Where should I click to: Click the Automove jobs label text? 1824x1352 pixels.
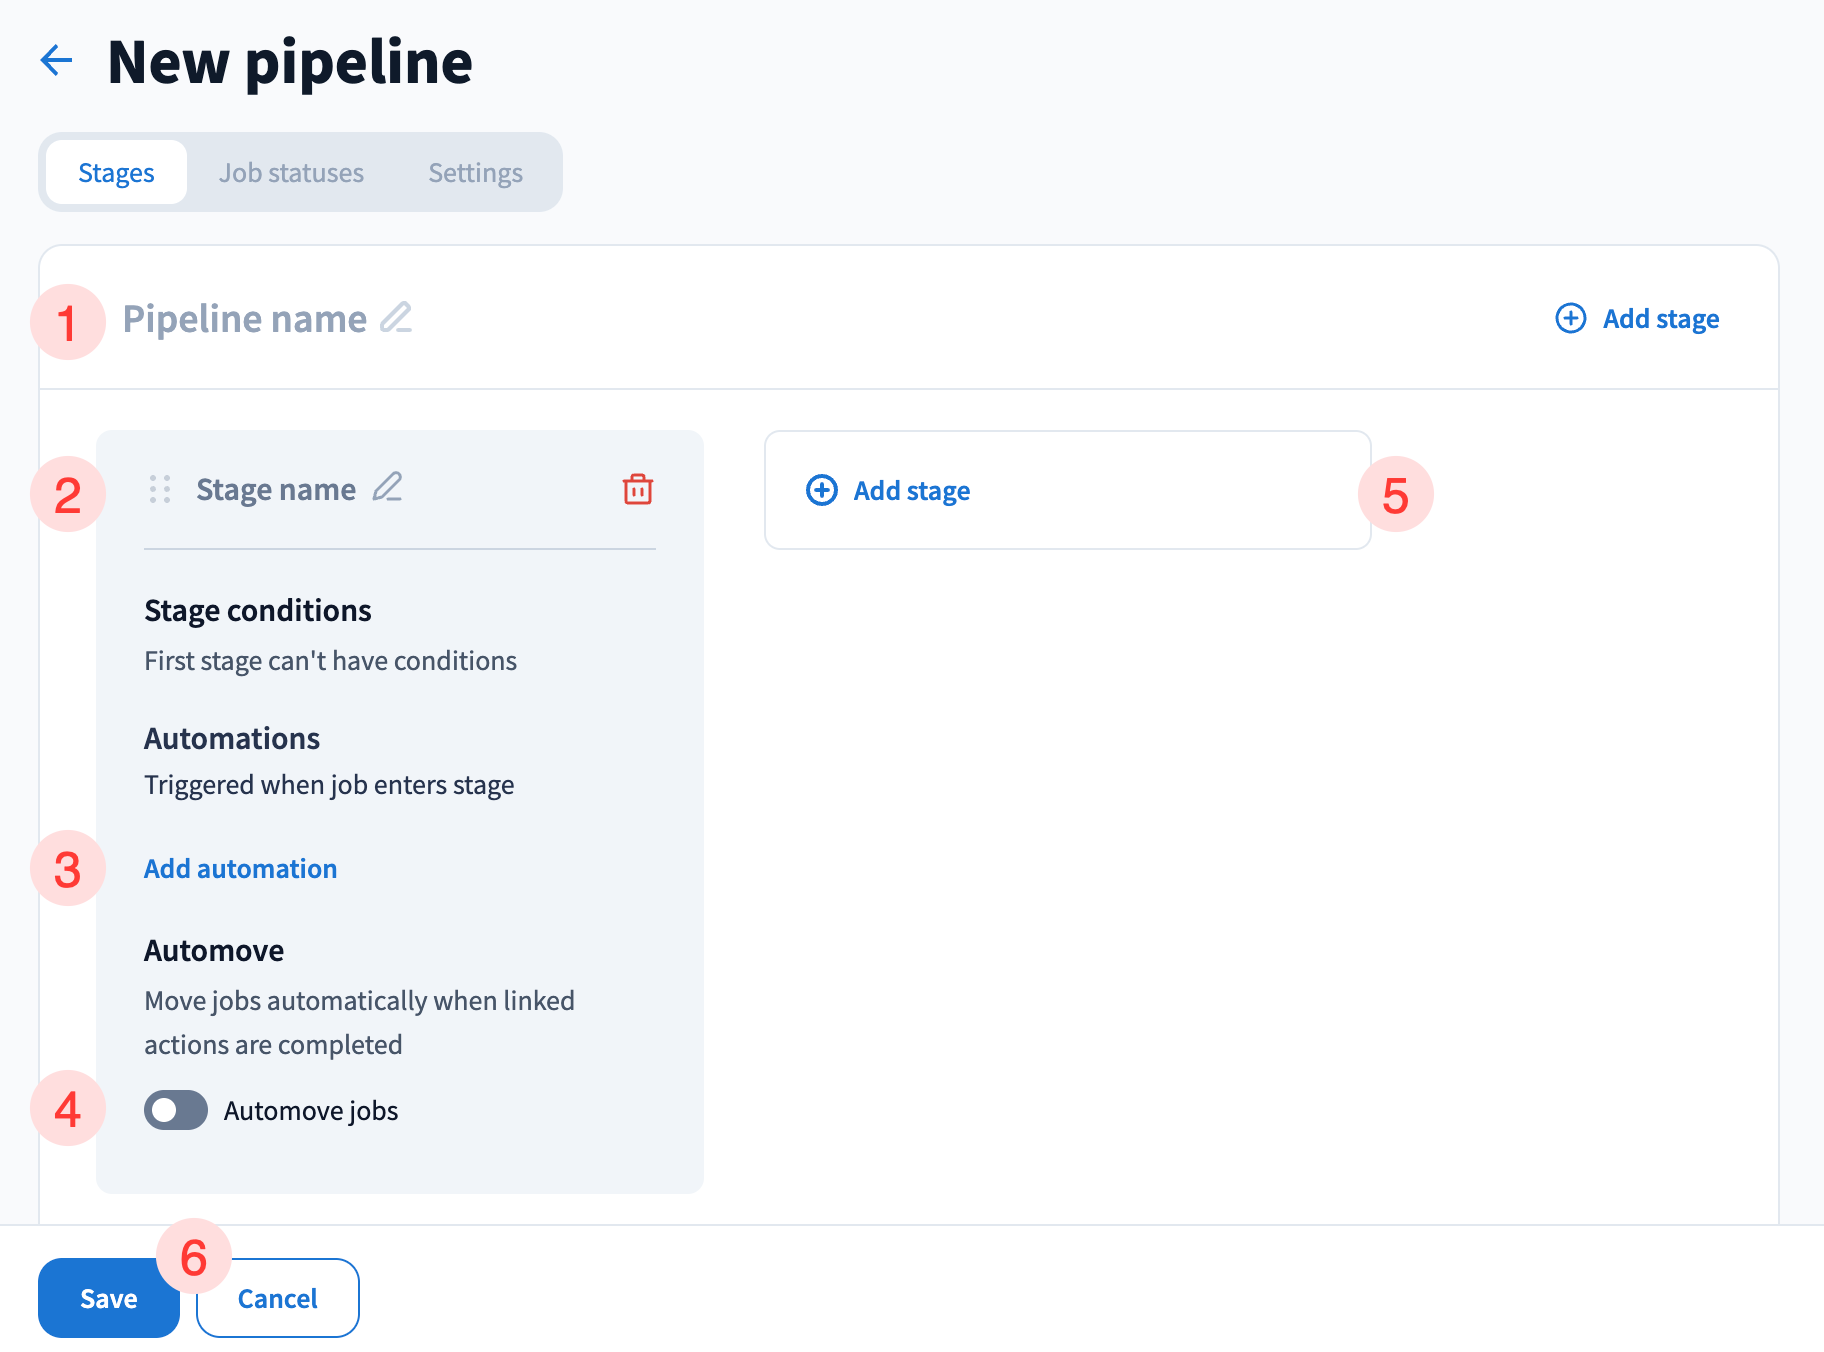[x=311, y=1111]
